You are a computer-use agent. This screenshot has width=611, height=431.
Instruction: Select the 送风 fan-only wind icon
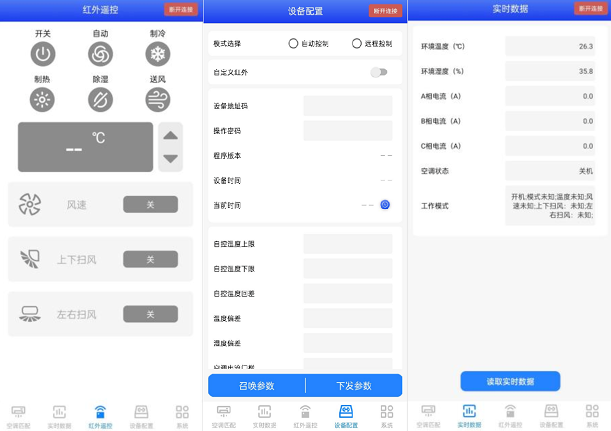(x=158, y=99)
